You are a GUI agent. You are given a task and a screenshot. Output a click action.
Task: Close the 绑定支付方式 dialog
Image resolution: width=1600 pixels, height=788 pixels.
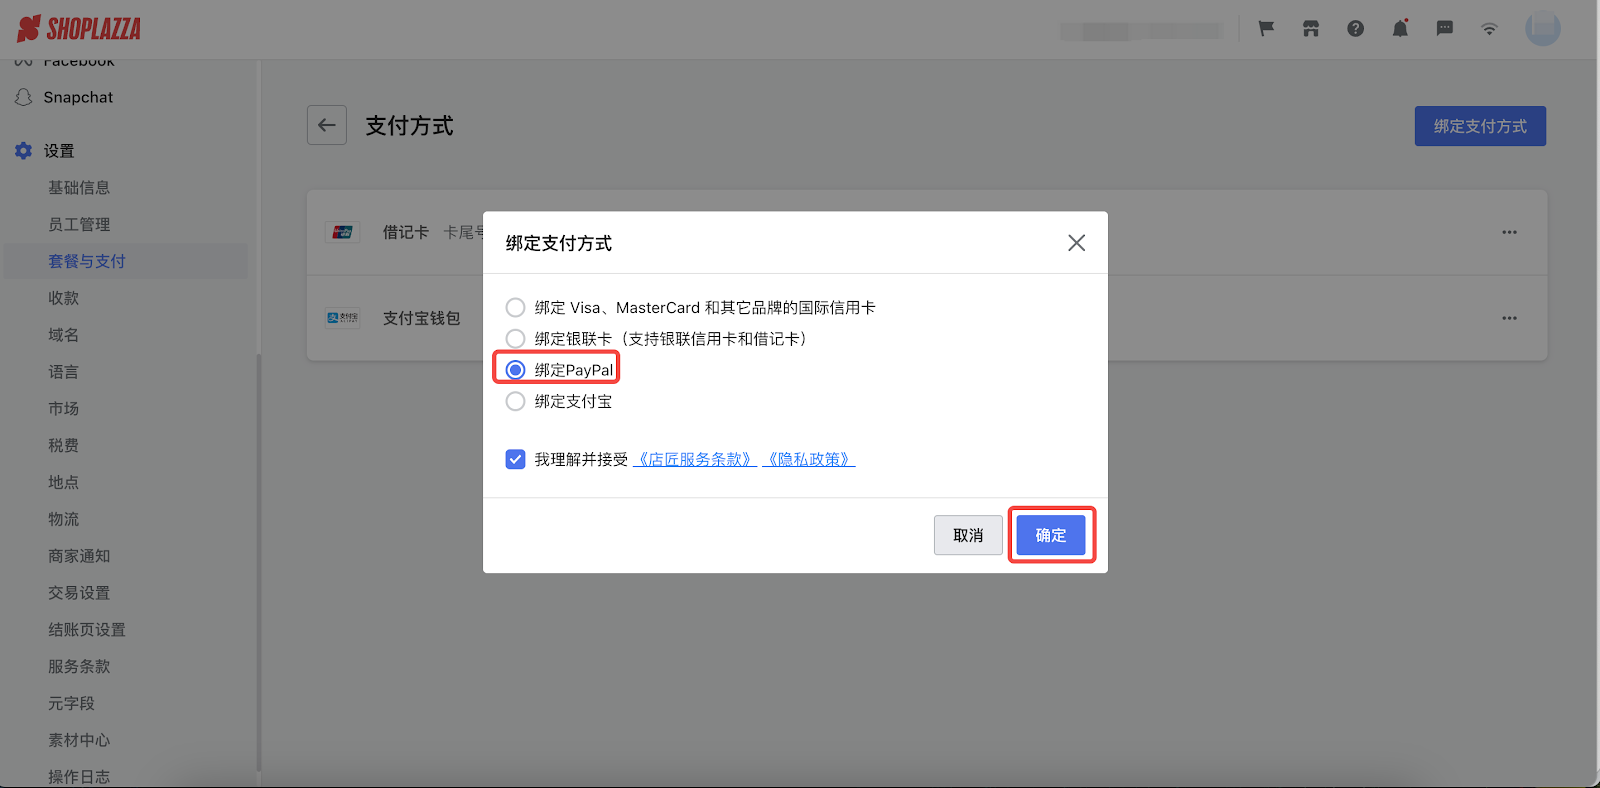[1076, 243]
